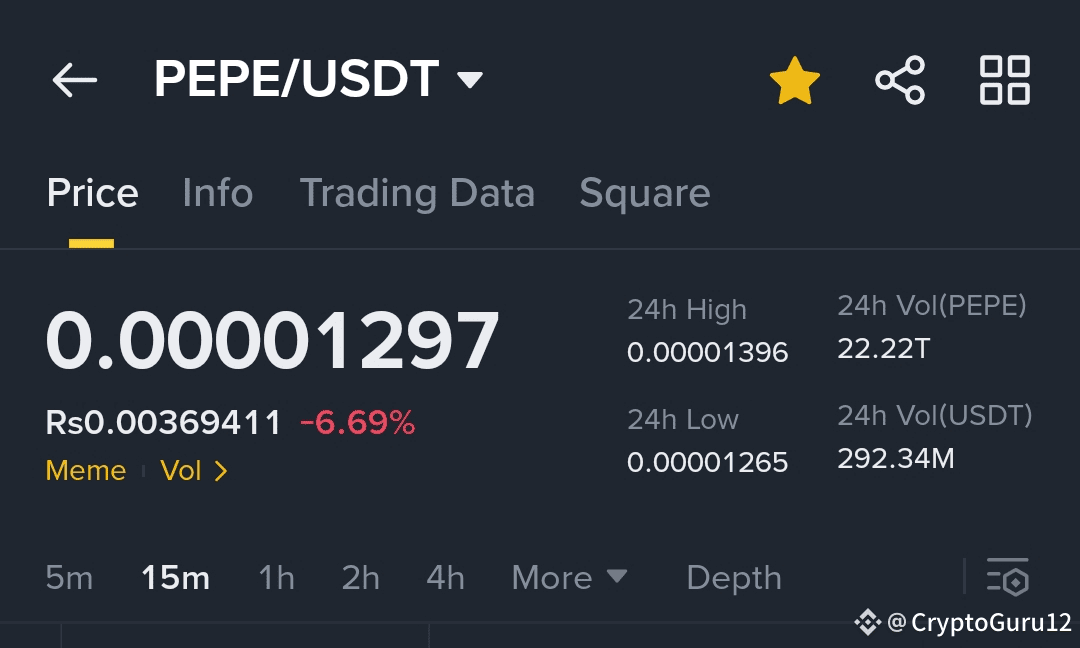
Task: Choose the 2h timeframe
Action: coord(360,577)
